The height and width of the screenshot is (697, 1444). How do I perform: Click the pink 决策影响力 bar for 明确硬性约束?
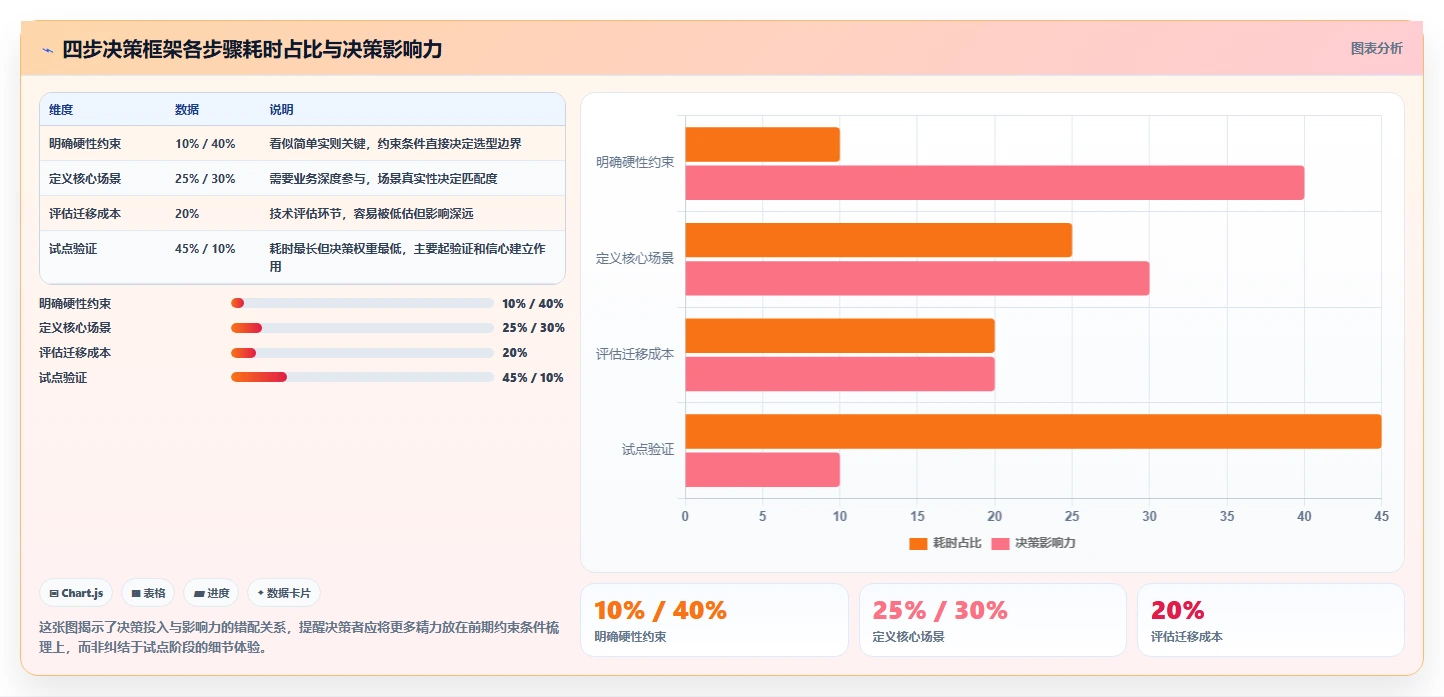pyautogui.click(x=994, y=183)
